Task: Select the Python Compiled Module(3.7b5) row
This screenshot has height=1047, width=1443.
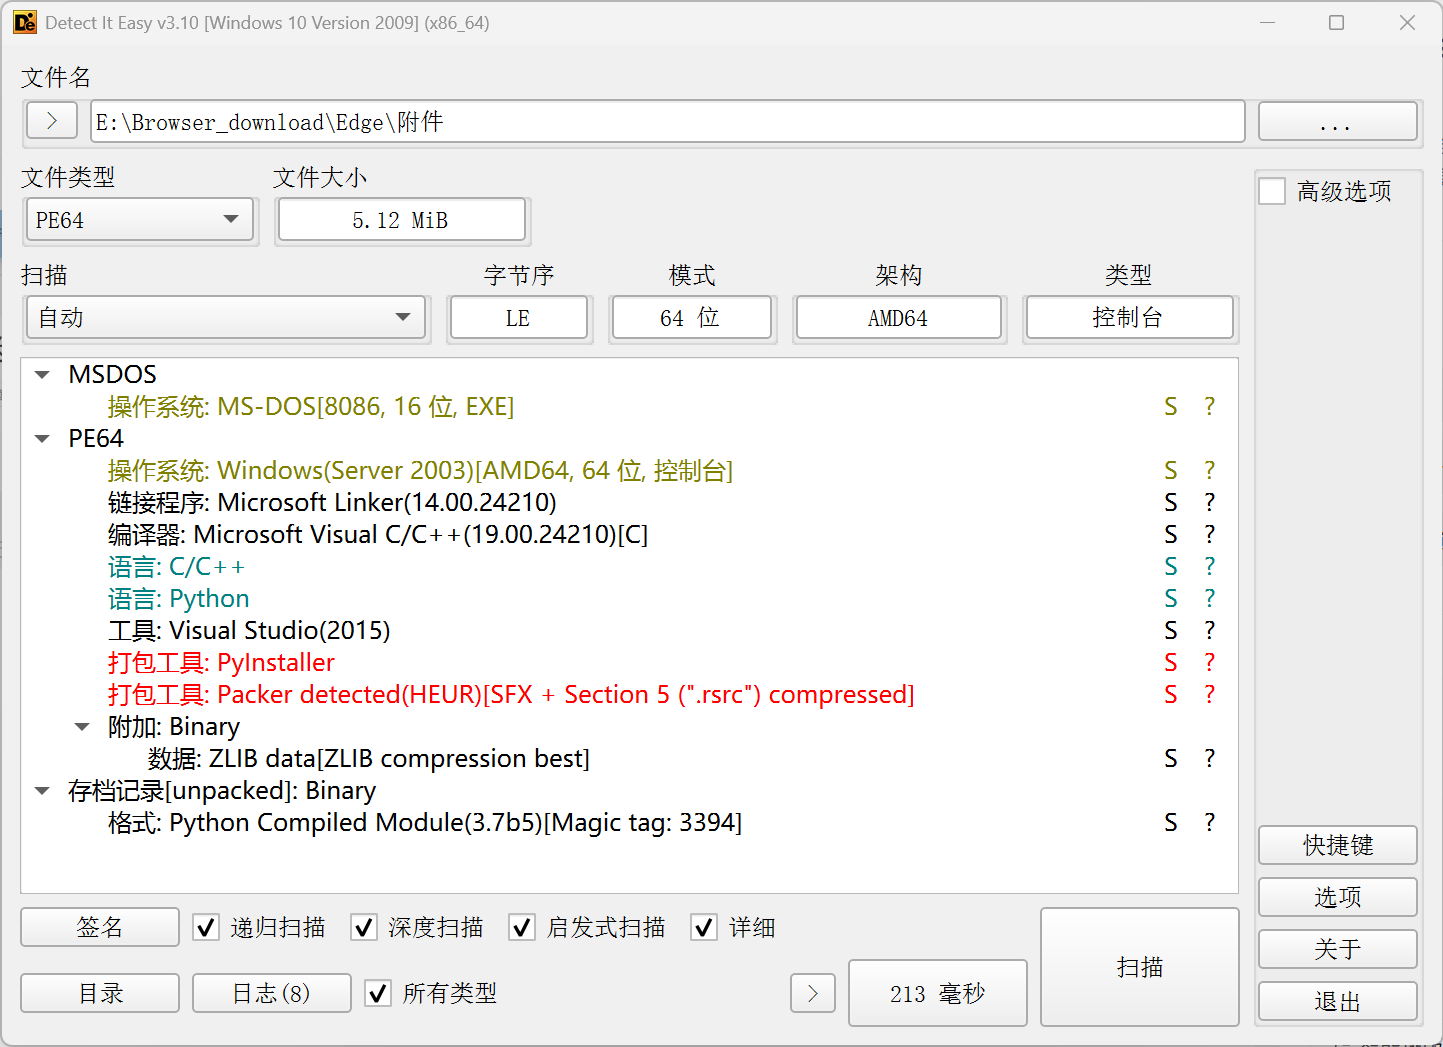Action: click(x=629, y=823)
